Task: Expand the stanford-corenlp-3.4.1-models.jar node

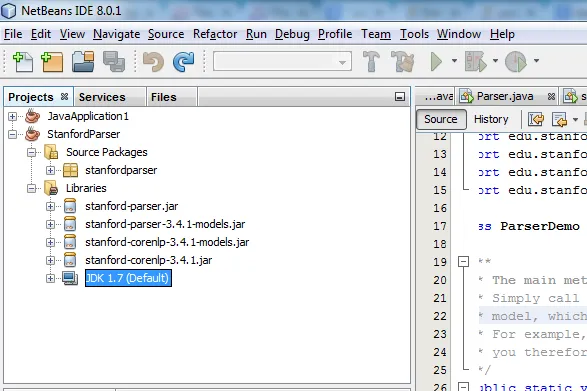Action: click(51, 242)
